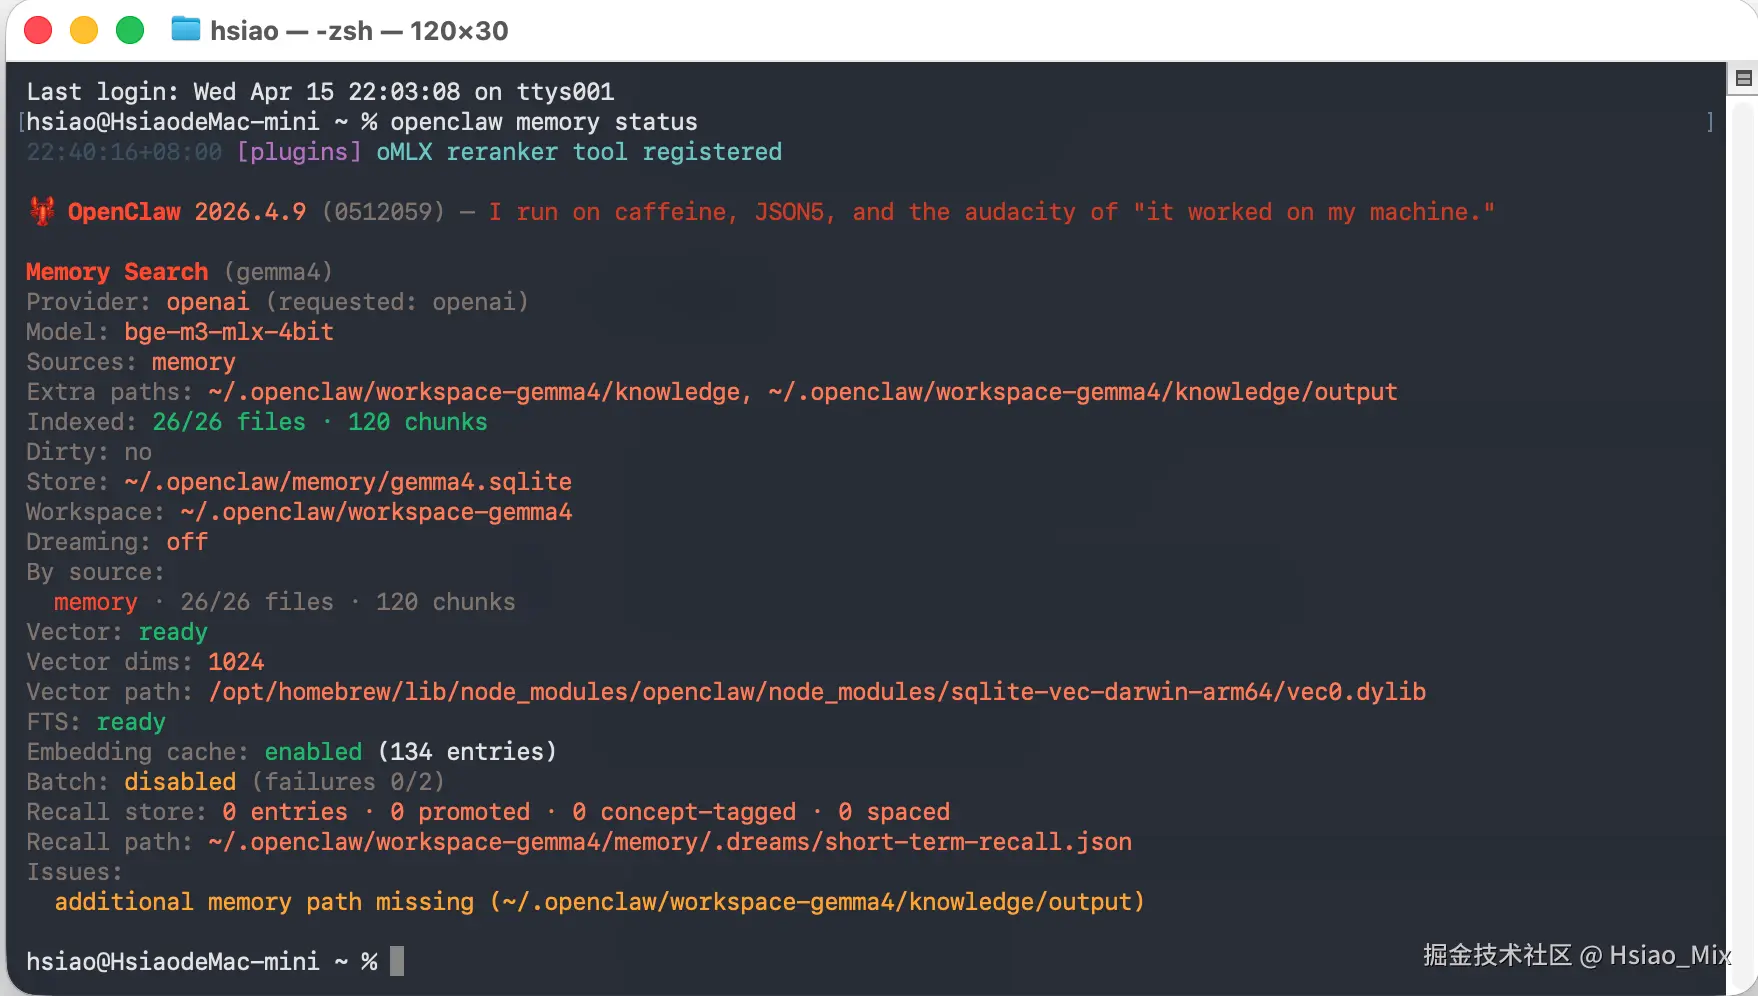Click the OpenClaw lobster icon
This screenshot has width=1758, height=996.
(x=42, y=211)
